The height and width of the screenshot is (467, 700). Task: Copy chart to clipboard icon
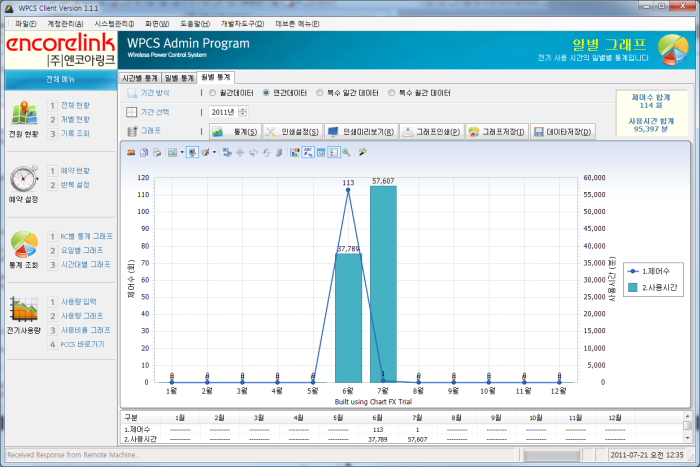point(144,153)
